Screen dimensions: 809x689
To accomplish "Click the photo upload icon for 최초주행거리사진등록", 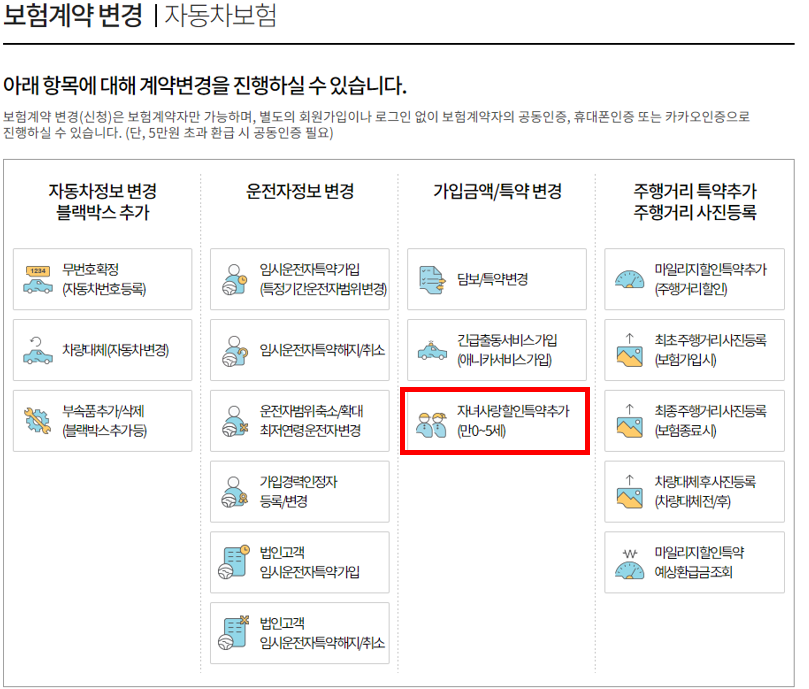I will click(x=629, y=350).
